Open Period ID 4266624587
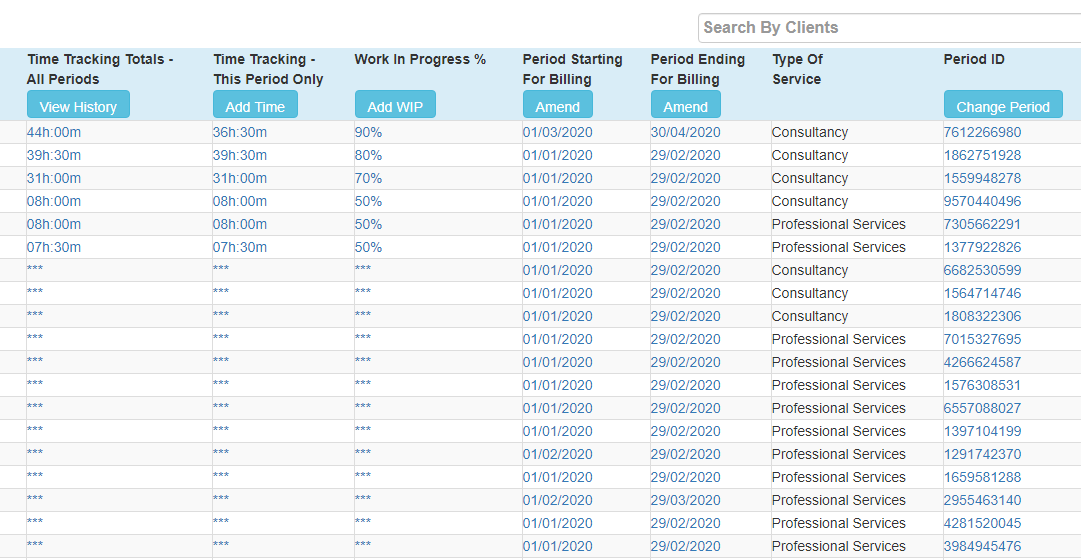The image size is (1081, 560). [982, 362]
